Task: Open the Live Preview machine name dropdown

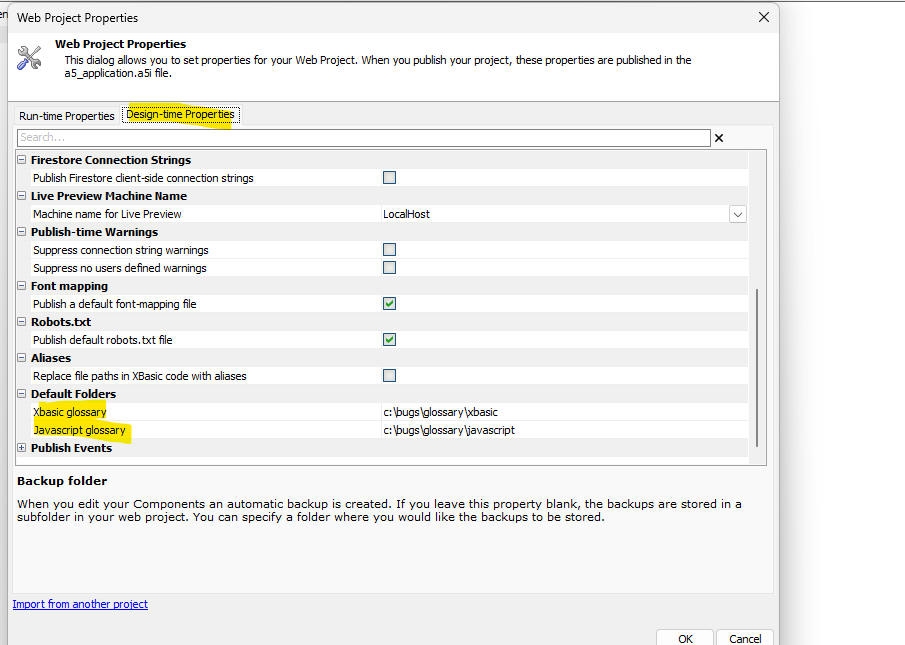Action: [737, 214]
